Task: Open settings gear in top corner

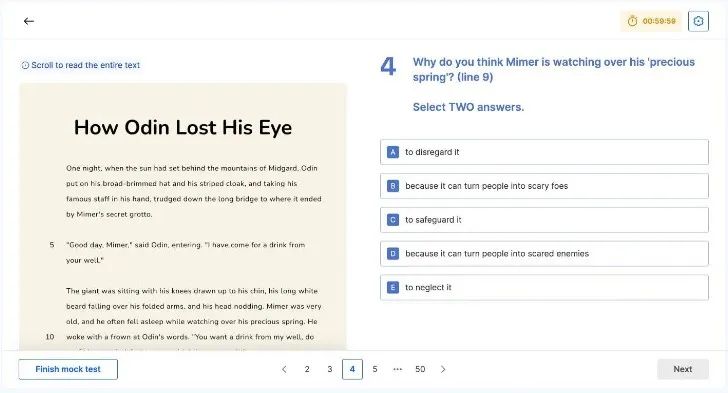Action: coord(698,21)
